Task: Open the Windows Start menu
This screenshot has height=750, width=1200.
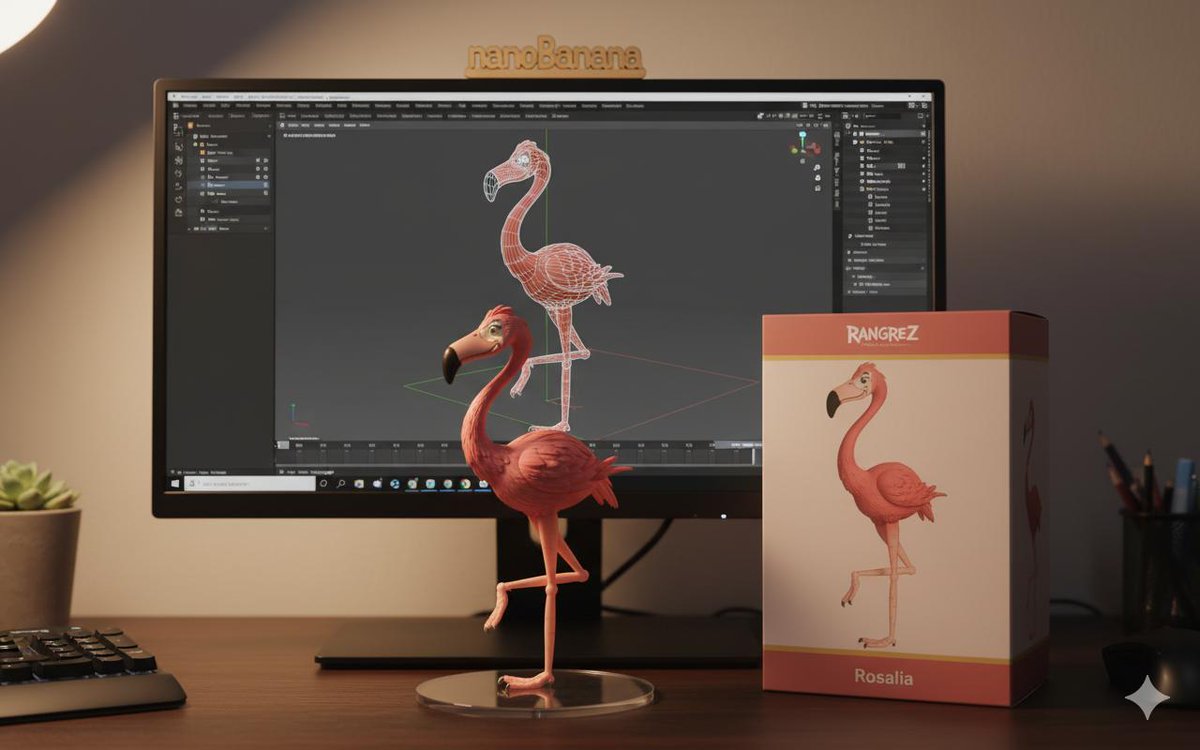Action: coord(175,484)
